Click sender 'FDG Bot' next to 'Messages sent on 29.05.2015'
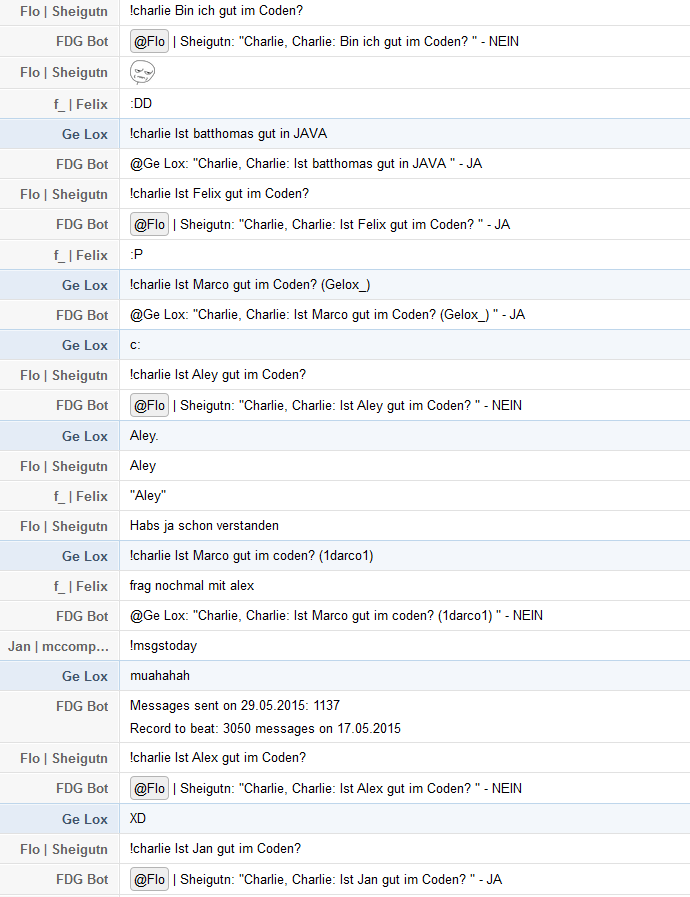Viewport: 690px width, 897px height. click(82, 707)
